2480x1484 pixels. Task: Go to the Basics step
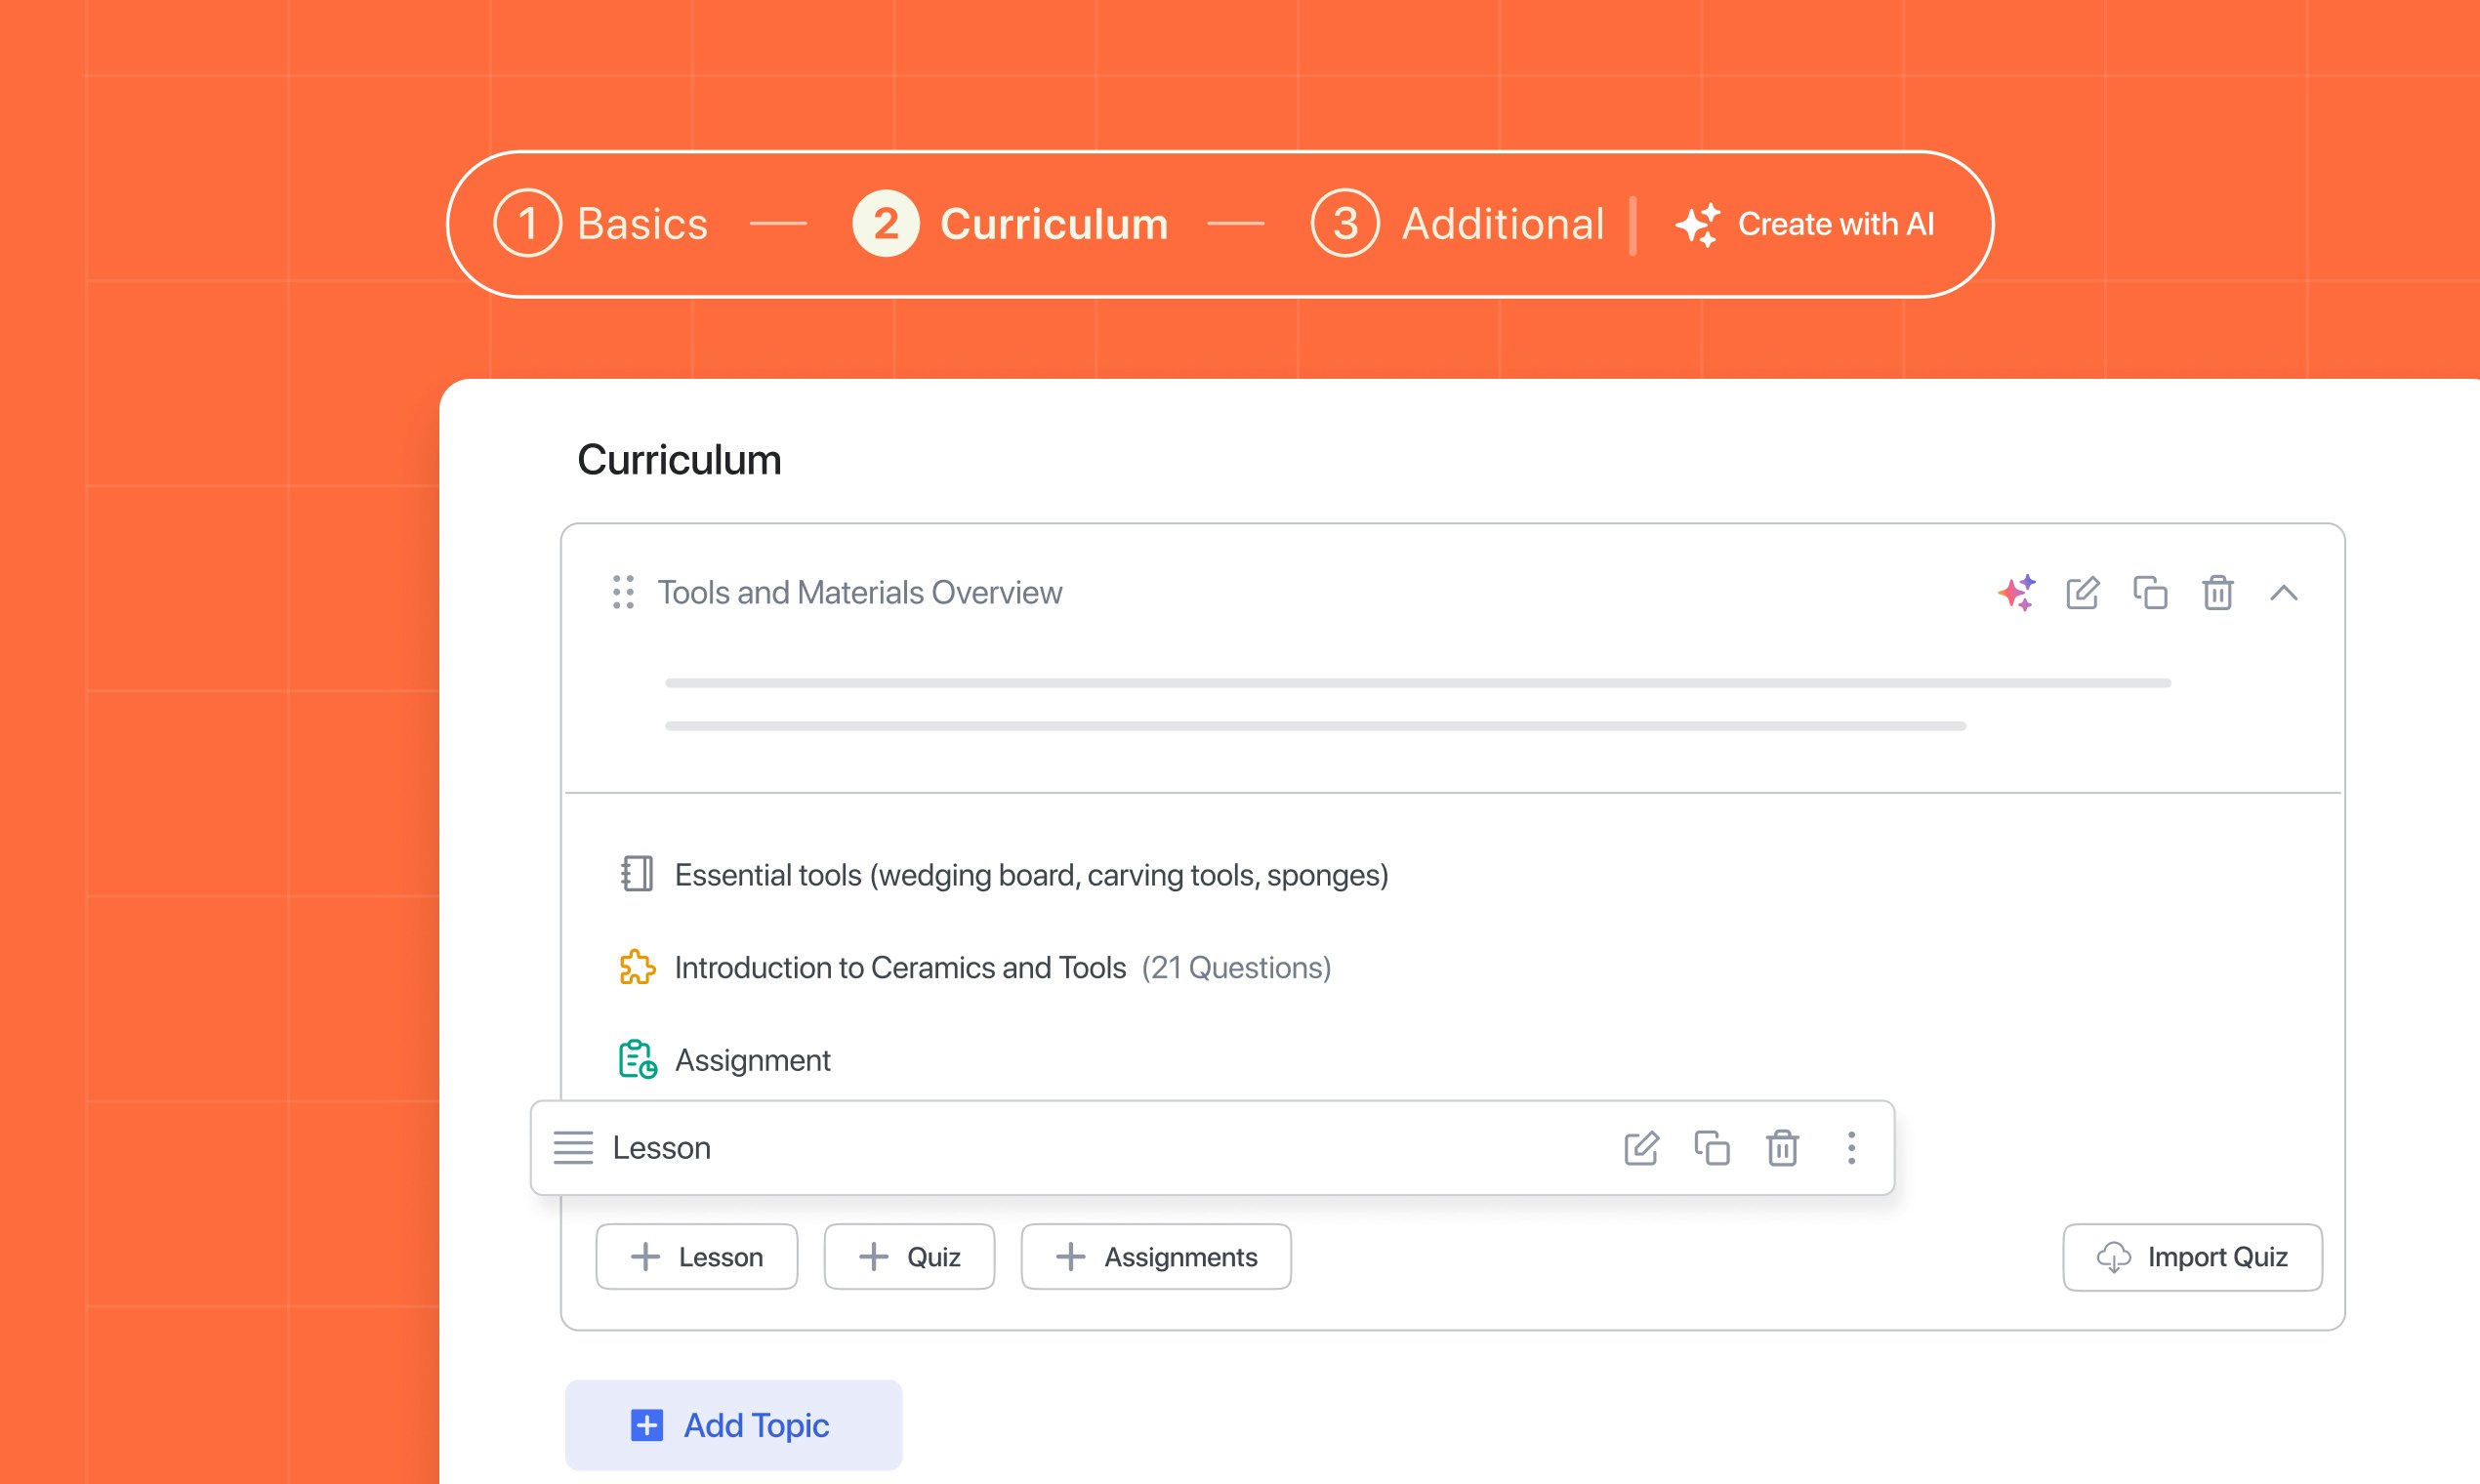tap(602, 224)
